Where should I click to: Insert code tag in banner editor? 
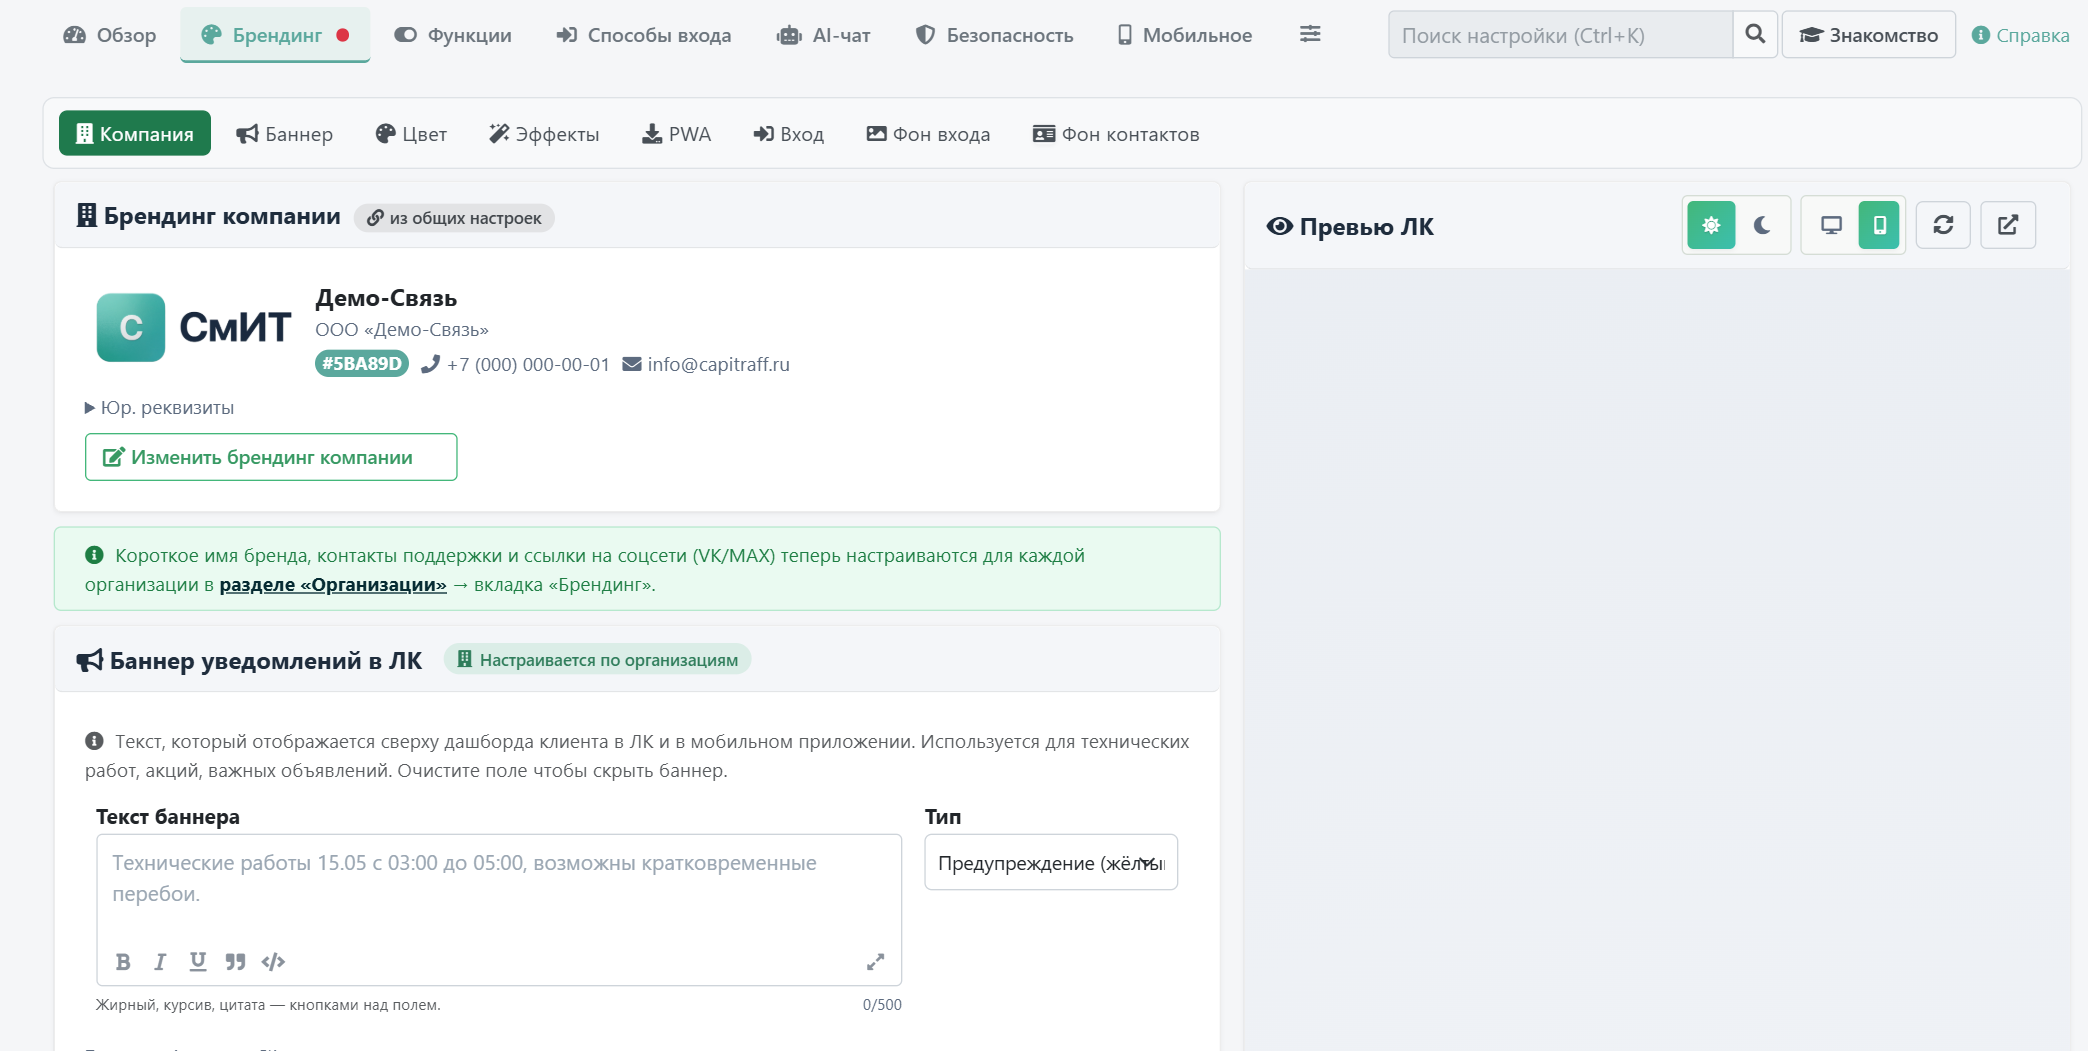click(x=273, y=962)
